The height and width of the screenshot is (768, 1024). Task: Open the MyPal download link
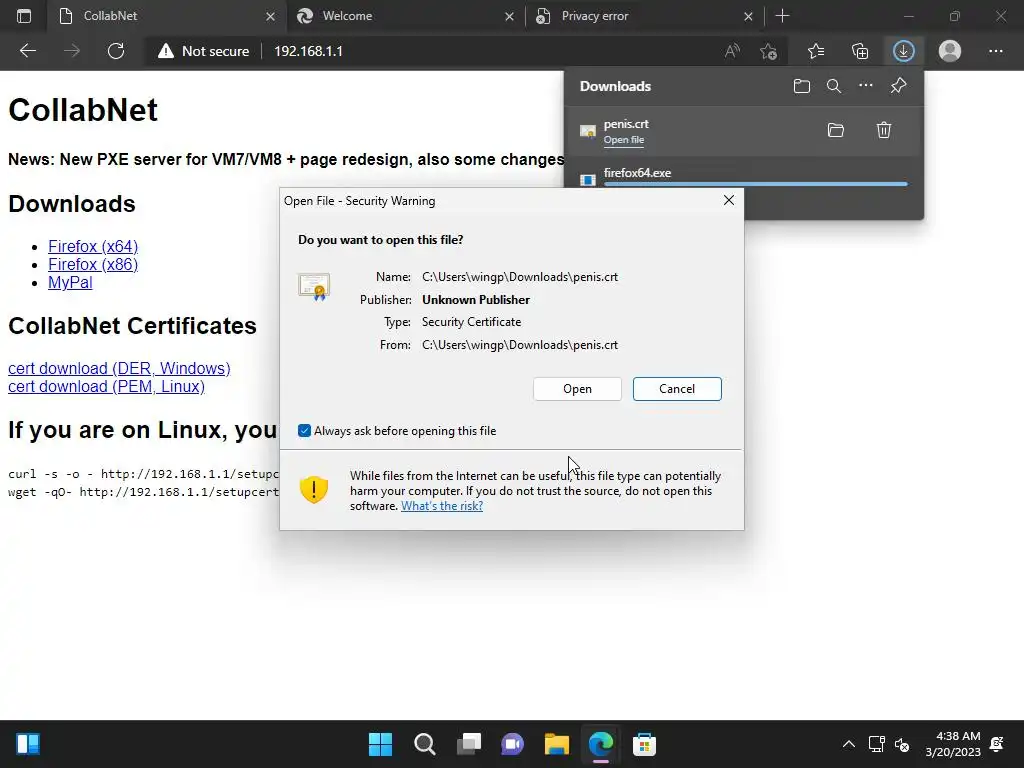point(70,283)
